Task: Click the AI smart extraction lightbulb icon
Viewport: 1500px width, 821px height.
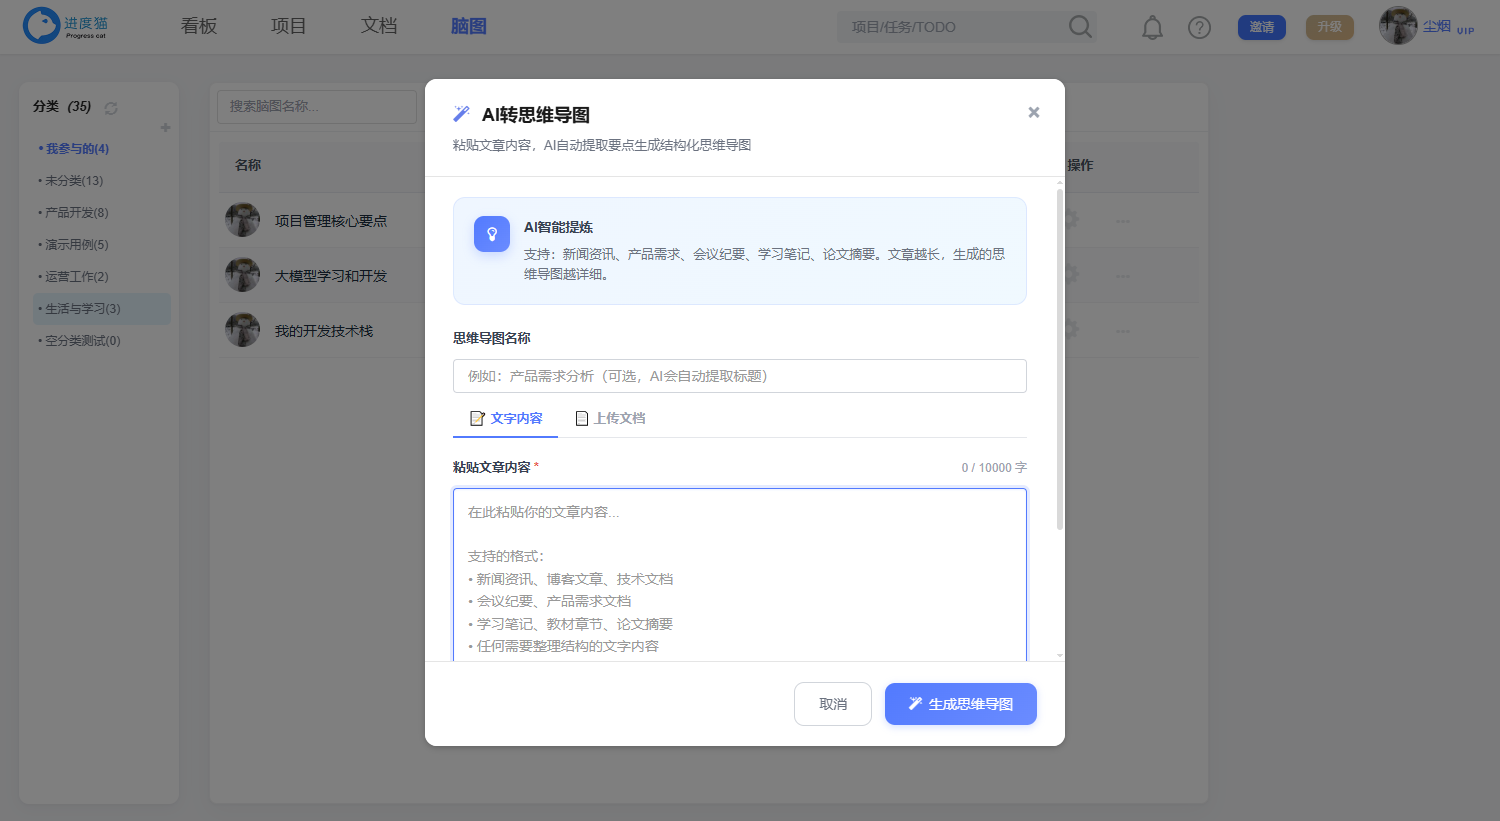Action: [x=492, y=234]
